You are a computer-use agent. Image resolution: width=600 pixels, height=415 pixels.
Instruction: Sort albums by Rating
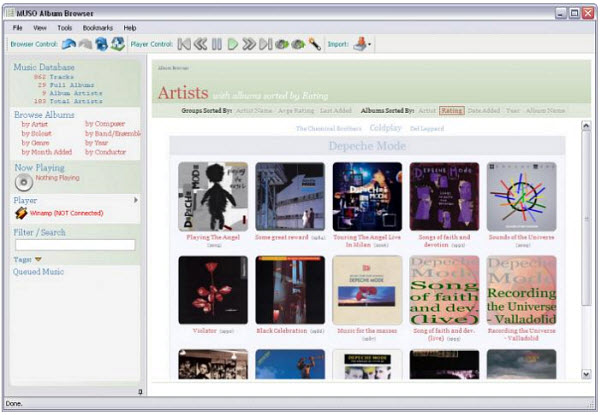[x=452, y=110]
